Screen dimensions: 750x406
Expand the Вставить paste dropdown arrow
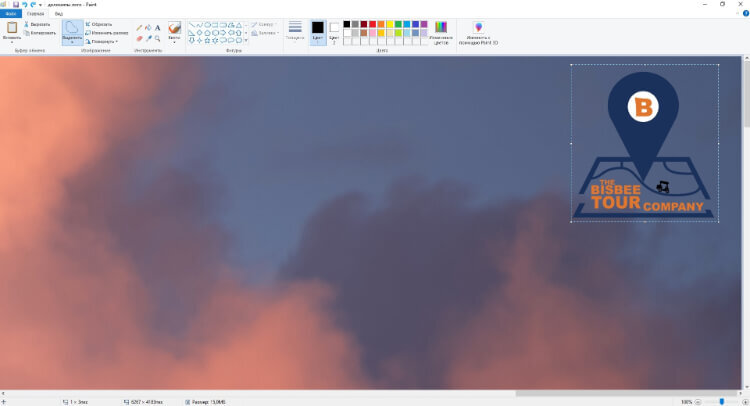tap(12, 40)
